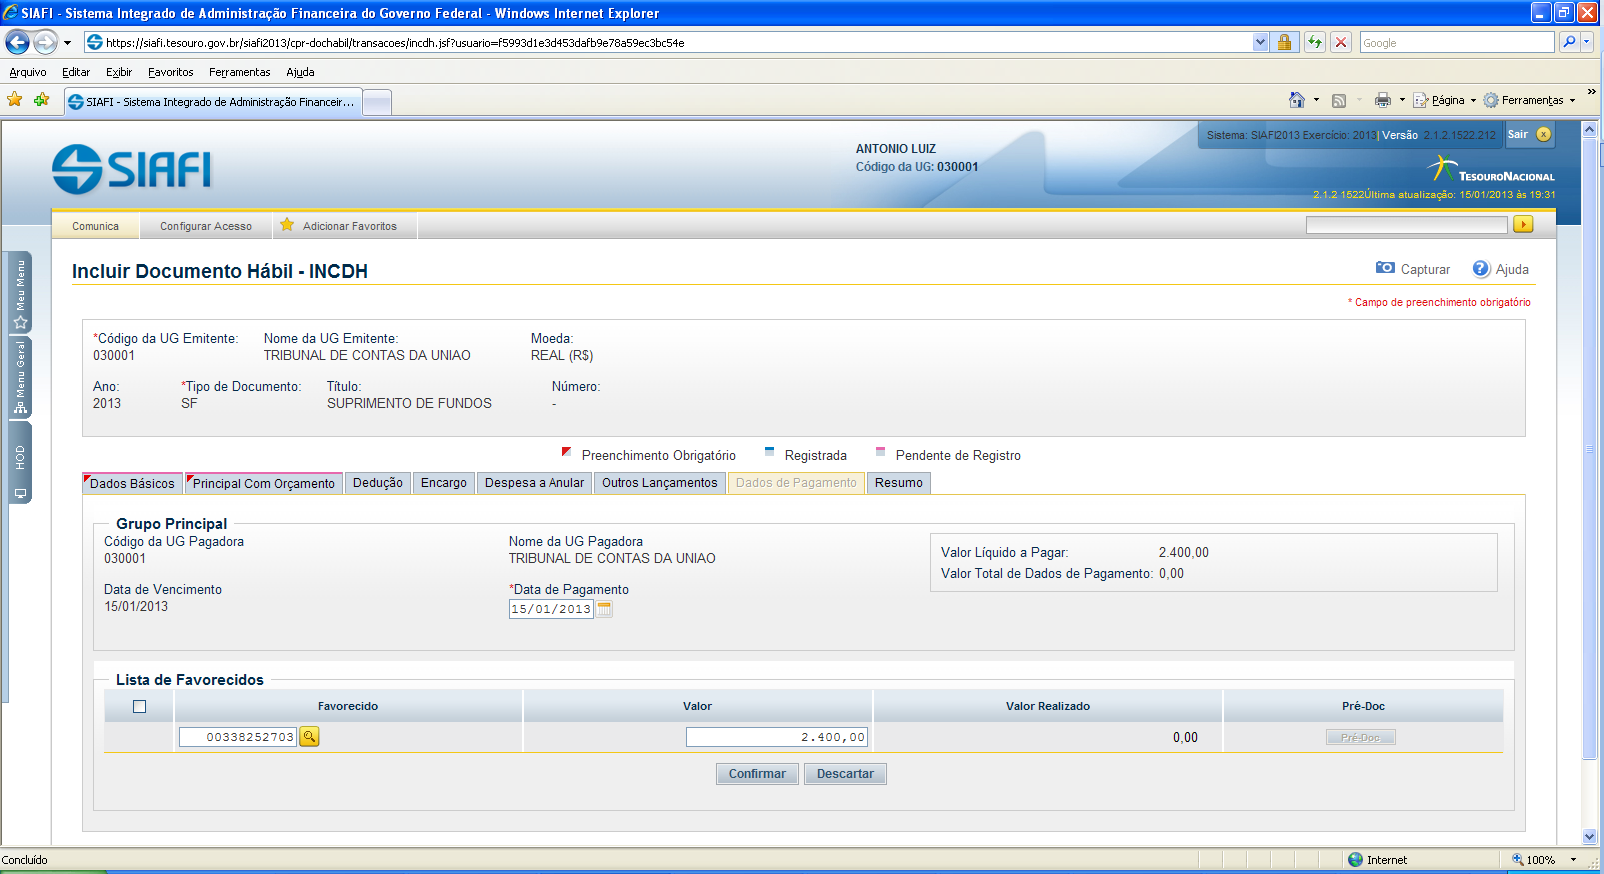Image resolution: width=1604 pixels, height=874 pixels.
Task: Click the Favorites Center star icon
Action: 15,100
